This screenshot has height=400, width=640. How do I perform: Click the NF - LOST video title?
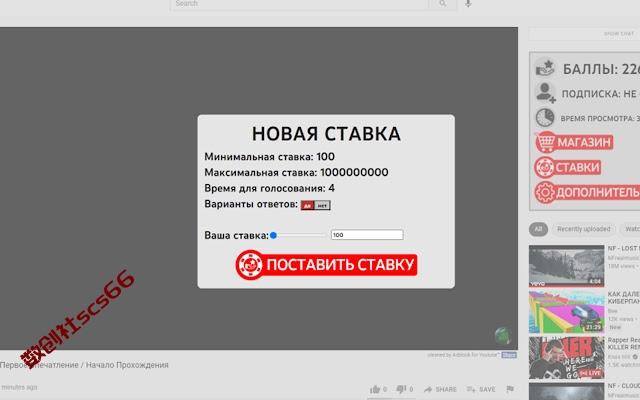click(624, 249)
